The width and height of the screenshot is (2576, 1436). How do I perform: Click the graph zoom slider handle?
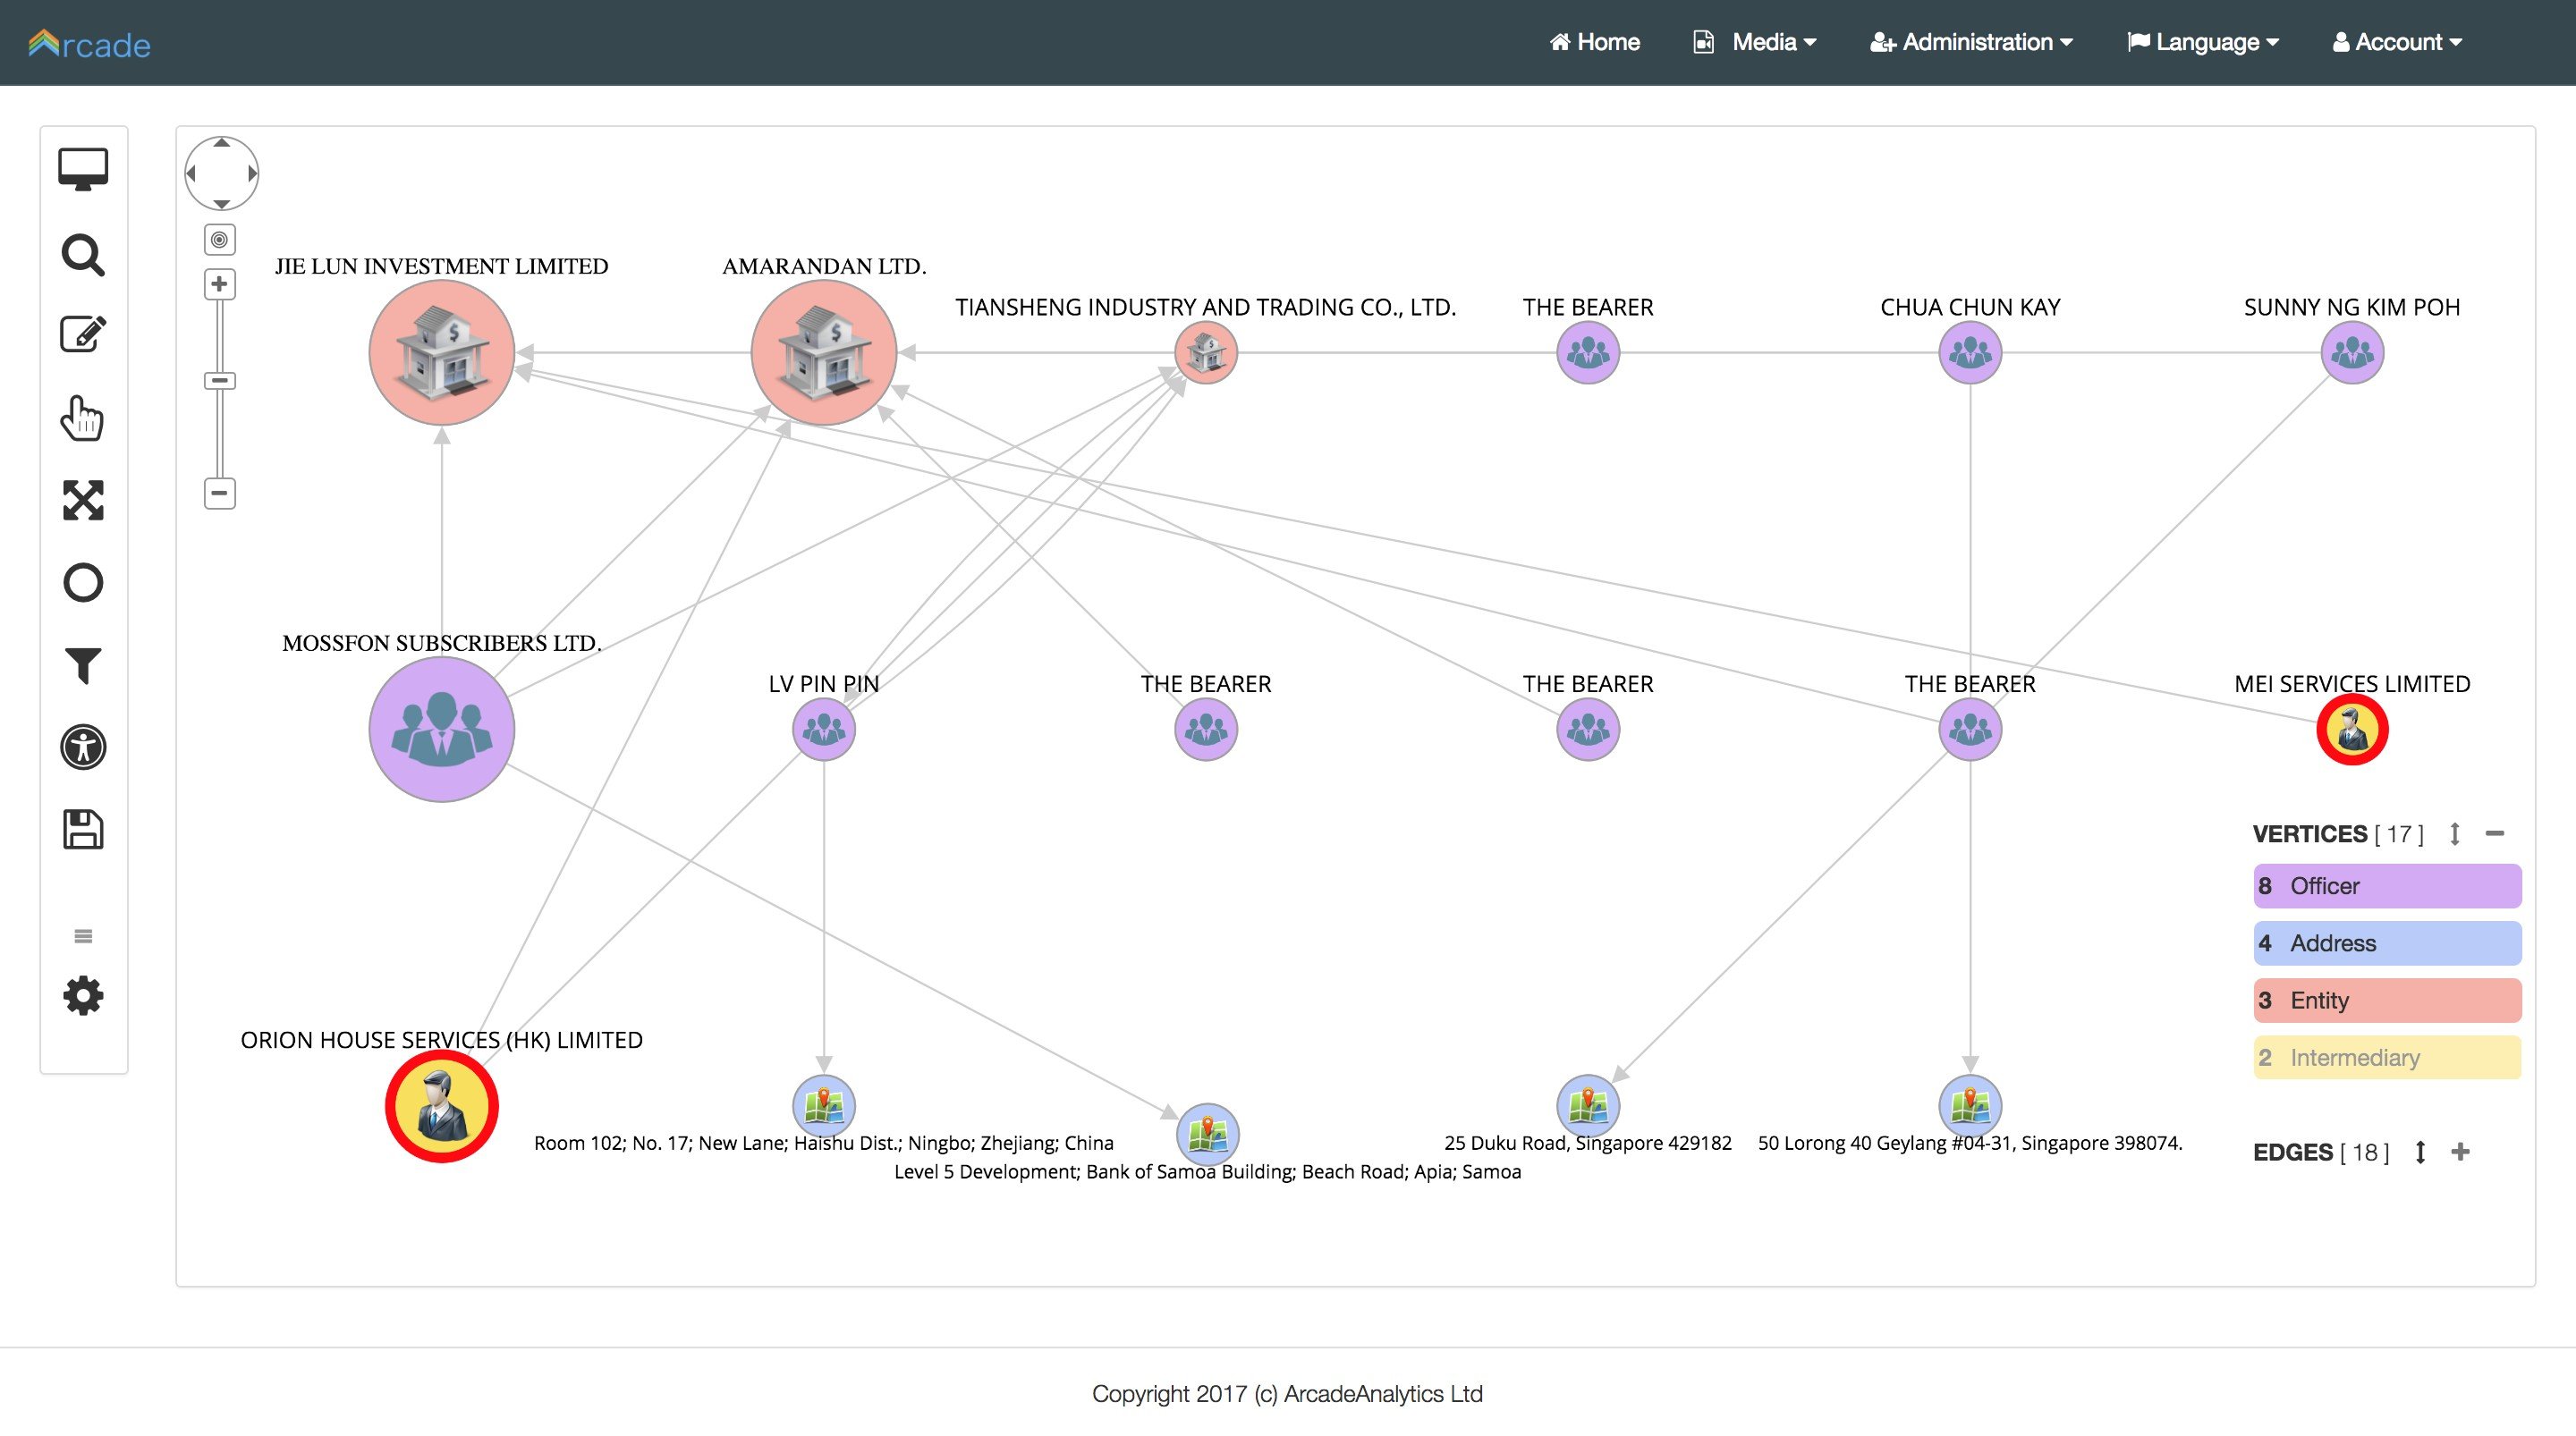pyautogui.click(x=220, y=380)
